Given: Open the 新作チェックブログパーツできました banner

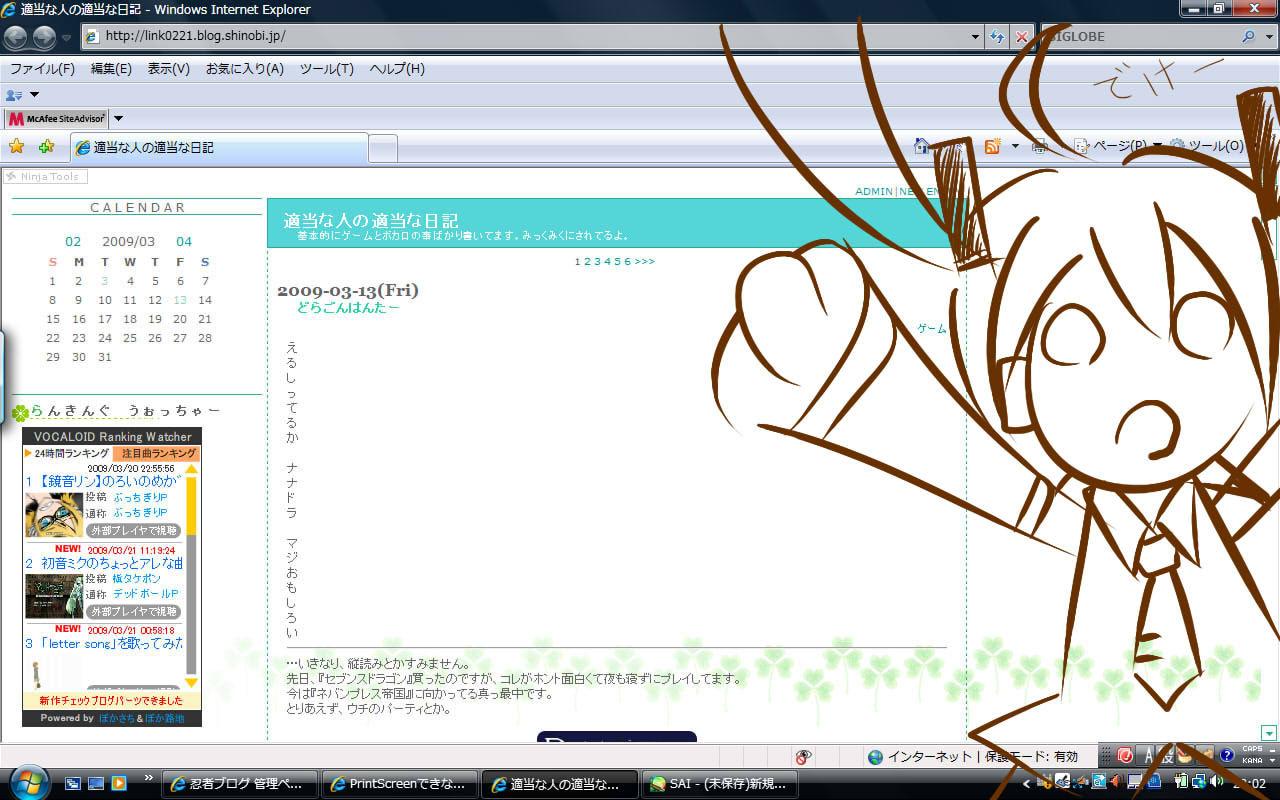Looking at the screenshot, I should pos(112,701).
